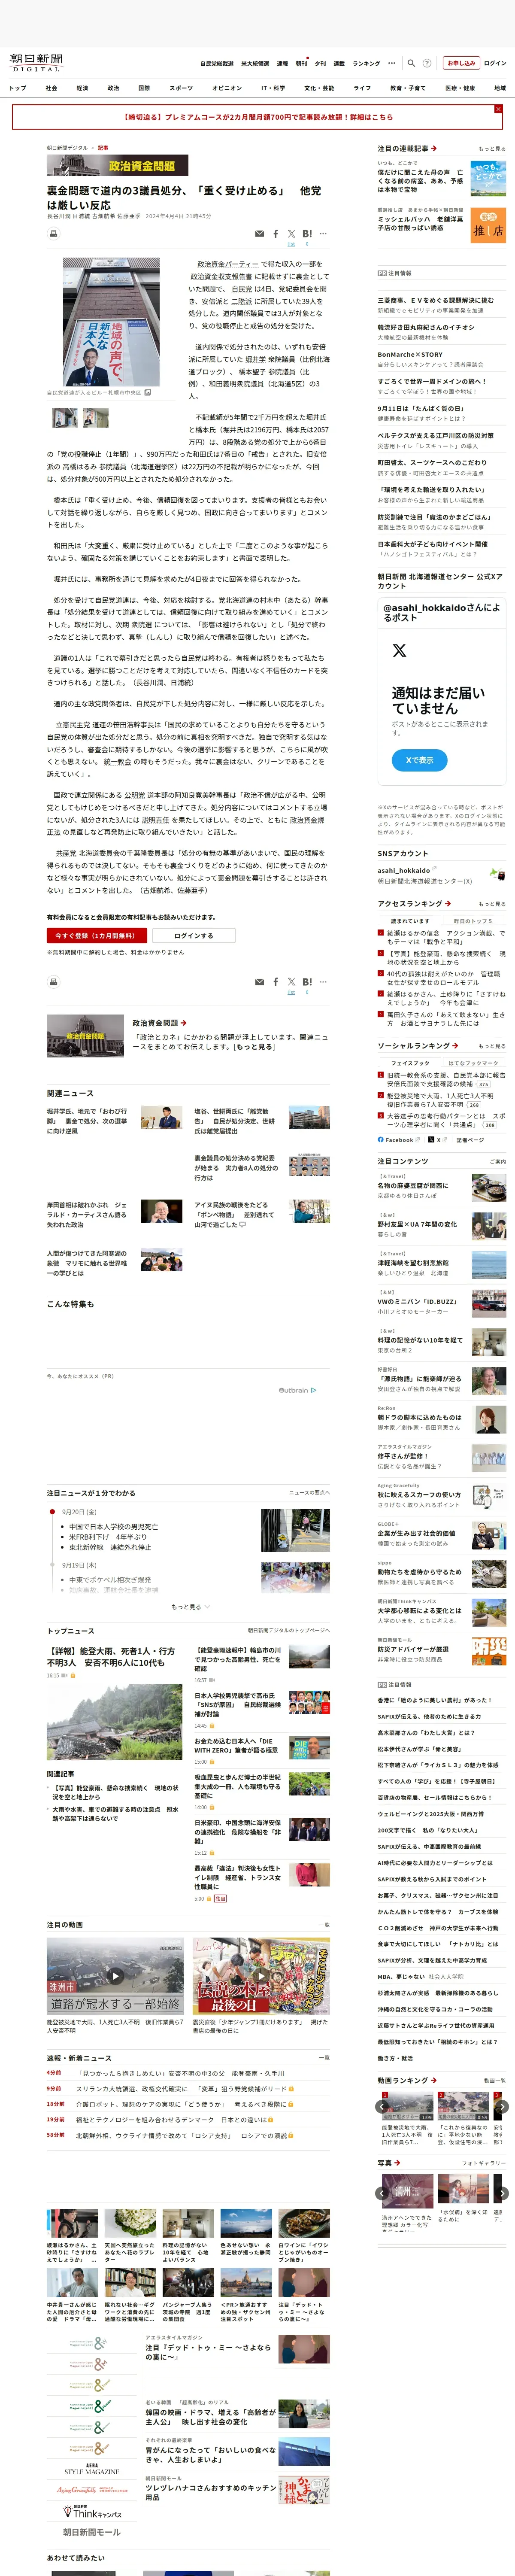The height and width of the screenshot is (2576, 515).
Task: Open 【詳報】能登大雨 top news headline
Action: (111, 1657)
